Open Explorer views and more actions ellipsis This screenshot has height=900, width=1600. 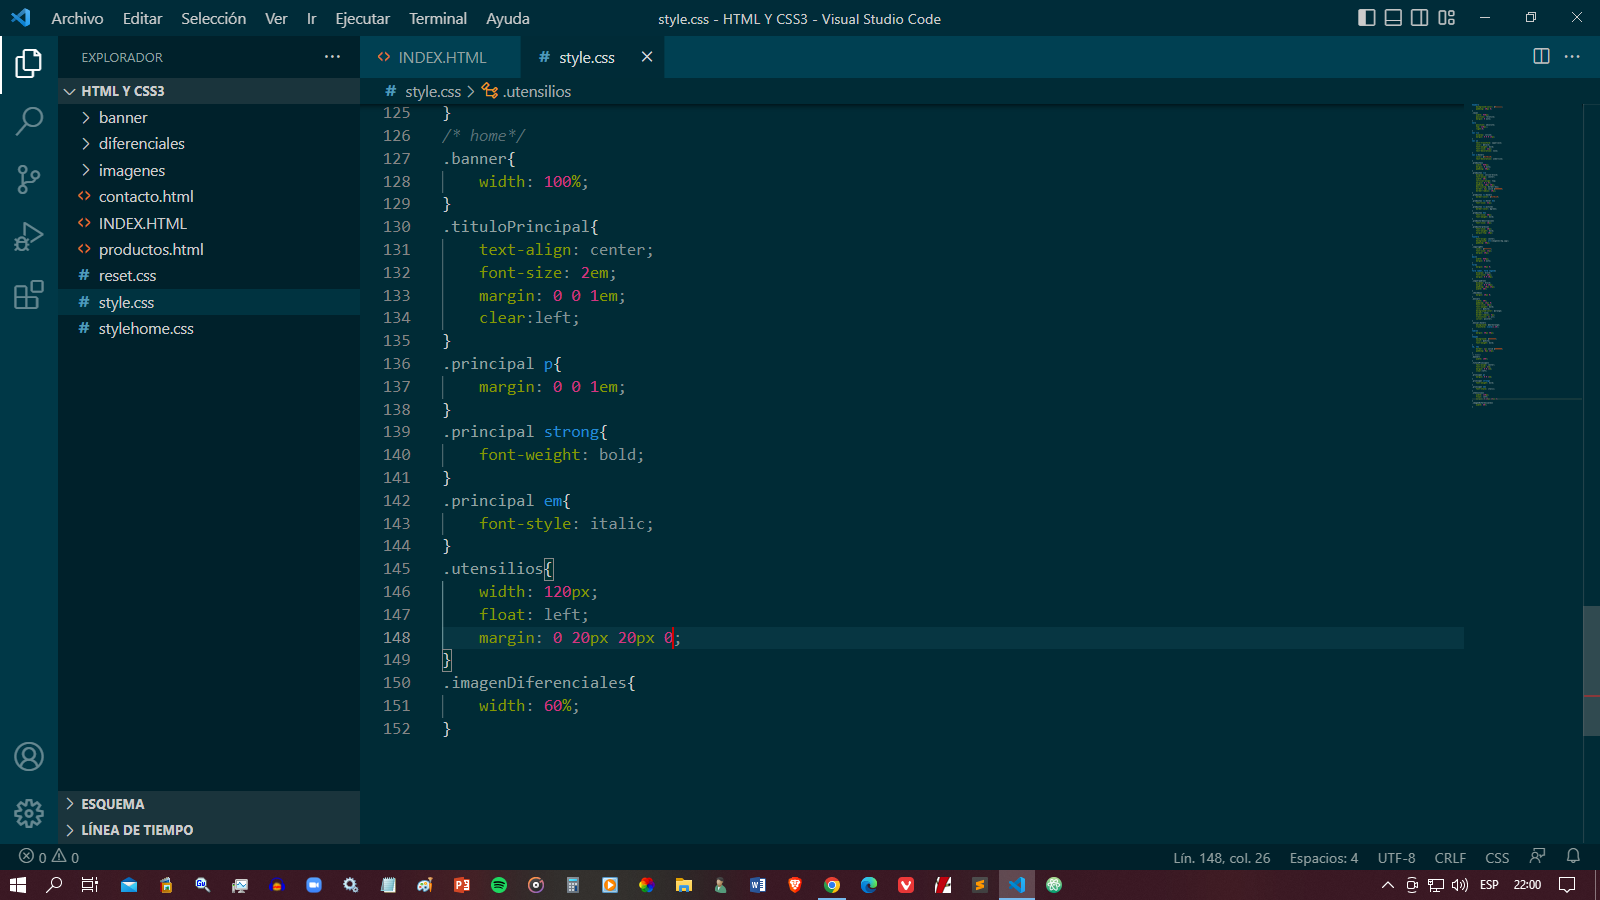332,57
